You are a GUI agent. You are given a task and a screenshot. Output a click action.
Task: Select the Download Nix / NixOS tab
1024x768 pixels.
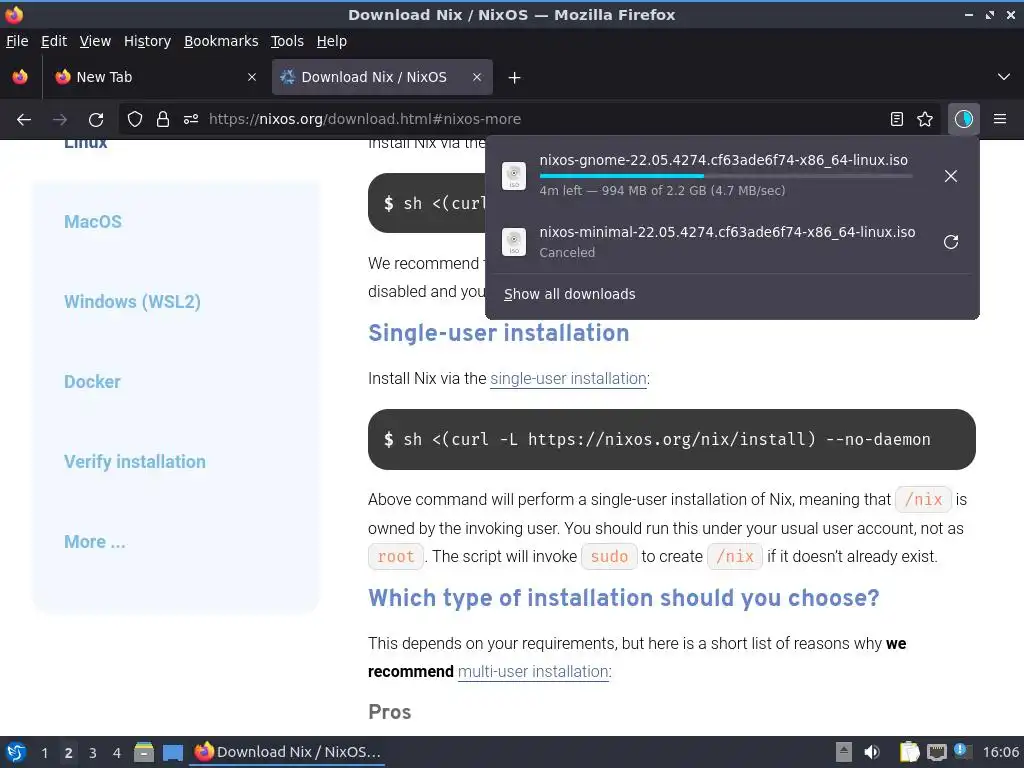382,77
